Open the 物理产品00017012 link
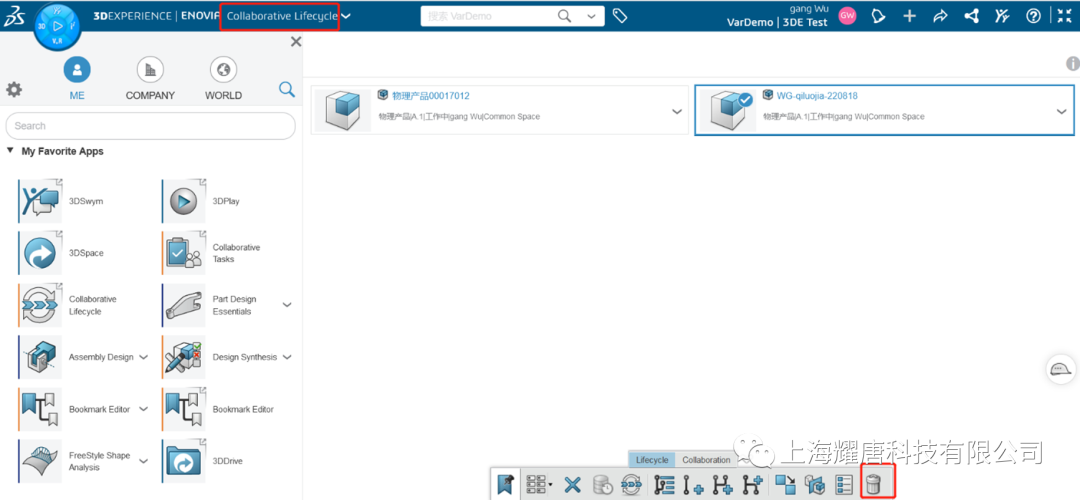1080x500 pixels. [430, 96]
